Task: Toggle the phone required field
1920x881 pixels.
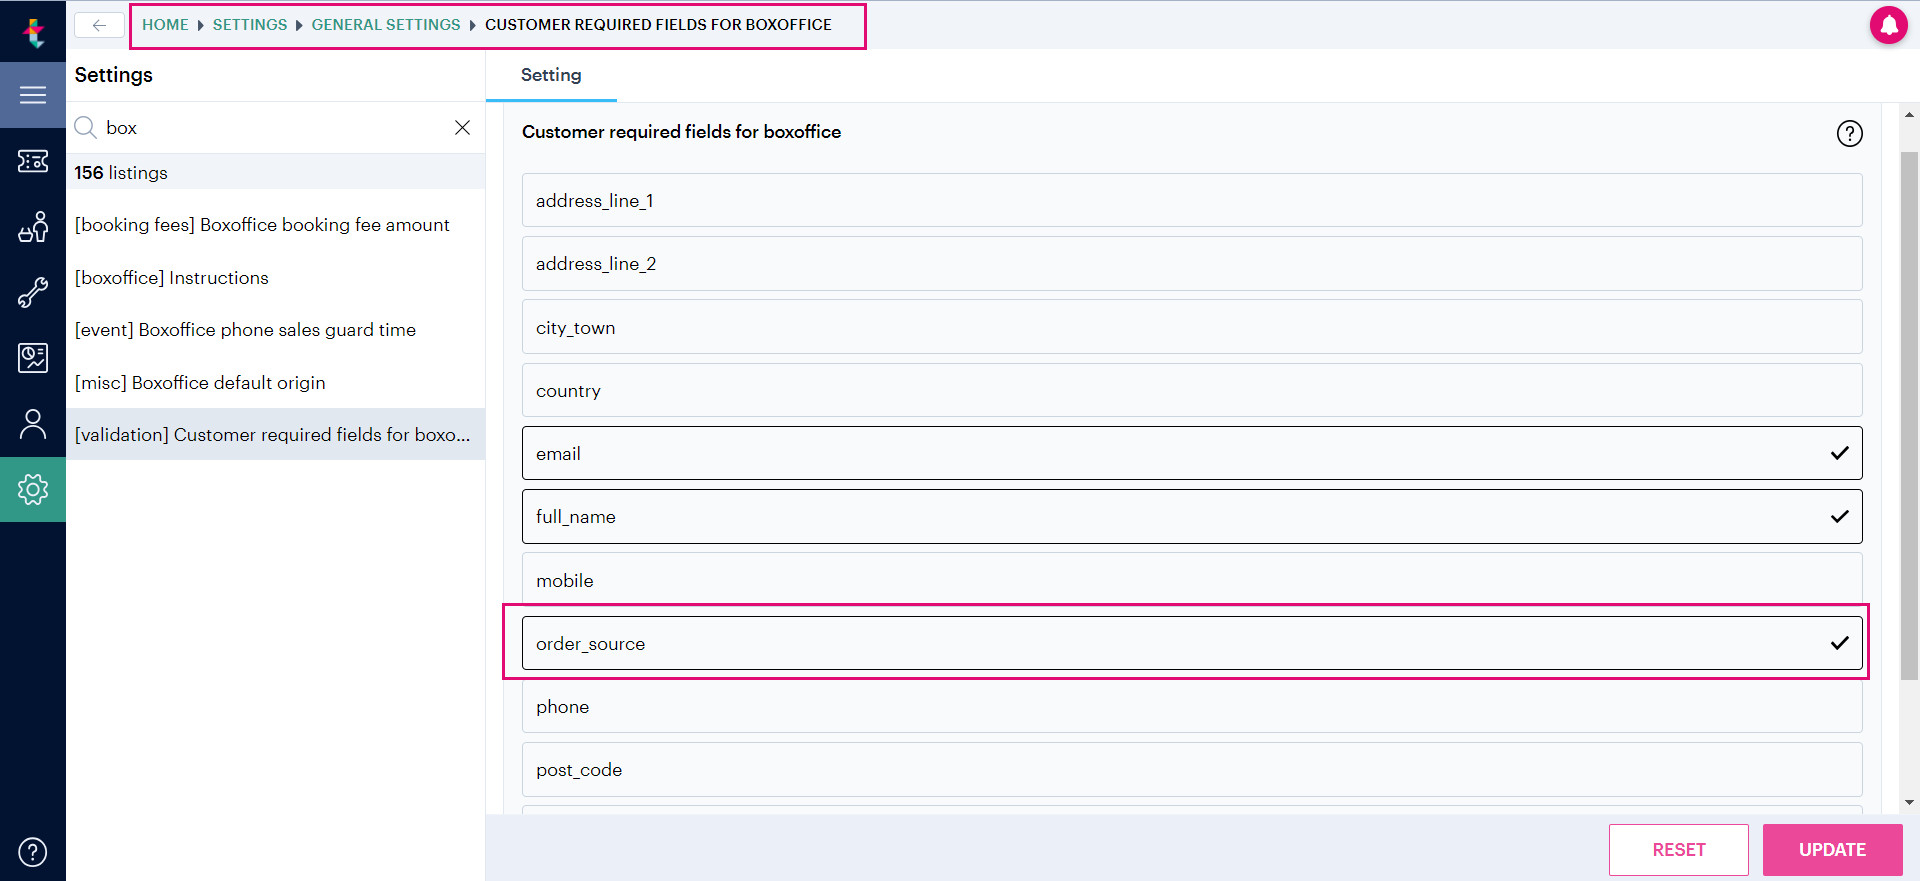Action: click(1192, 706)
